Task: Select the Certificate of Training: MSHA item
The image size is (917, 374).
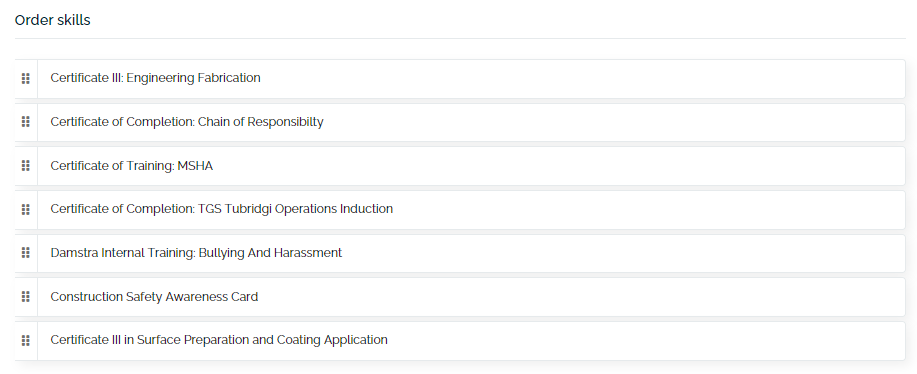Action: [x=132, y=166]
